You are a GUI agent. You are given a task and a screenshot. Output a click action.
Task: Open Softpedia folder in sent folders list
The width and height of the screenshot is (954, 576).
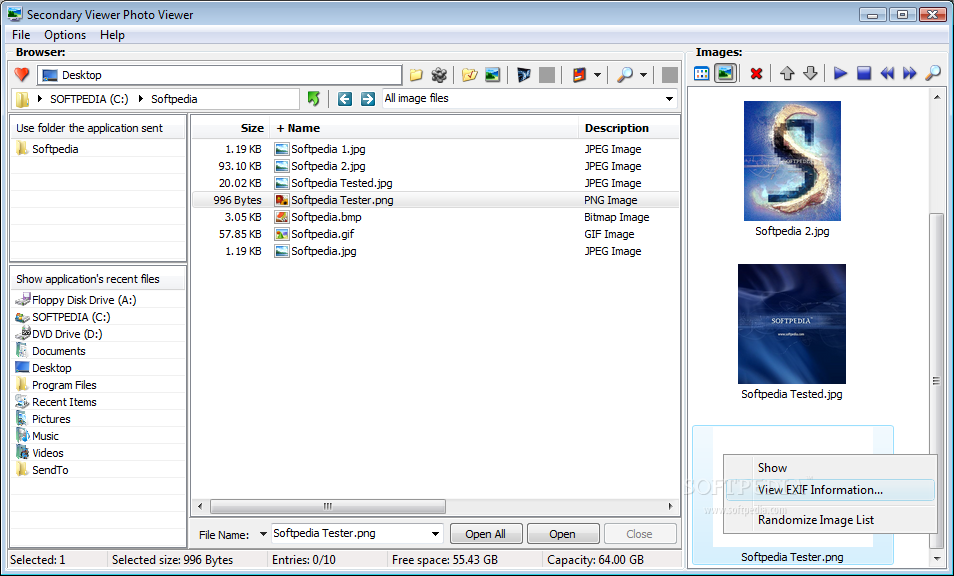point(55,149)
